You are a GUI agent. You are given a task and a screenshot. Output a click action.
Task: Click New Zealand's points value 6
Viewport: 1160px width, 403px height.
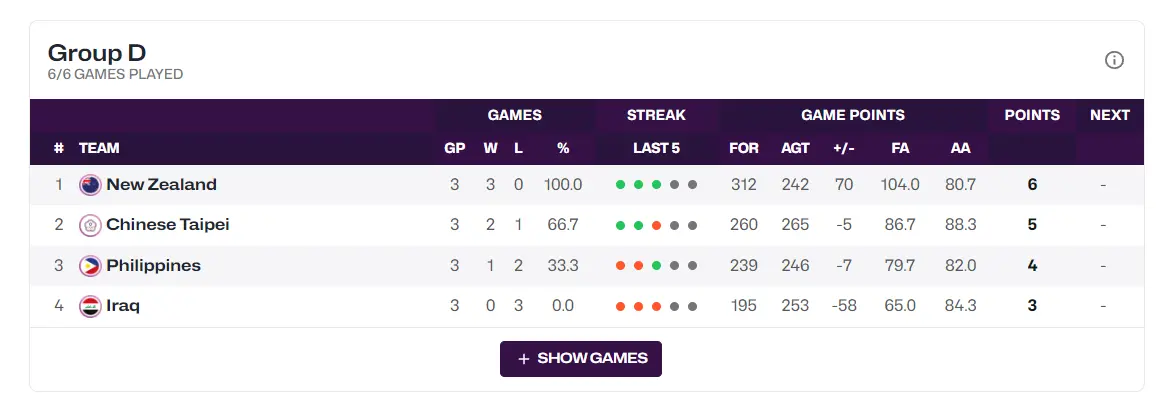(x=1032, y=185)
